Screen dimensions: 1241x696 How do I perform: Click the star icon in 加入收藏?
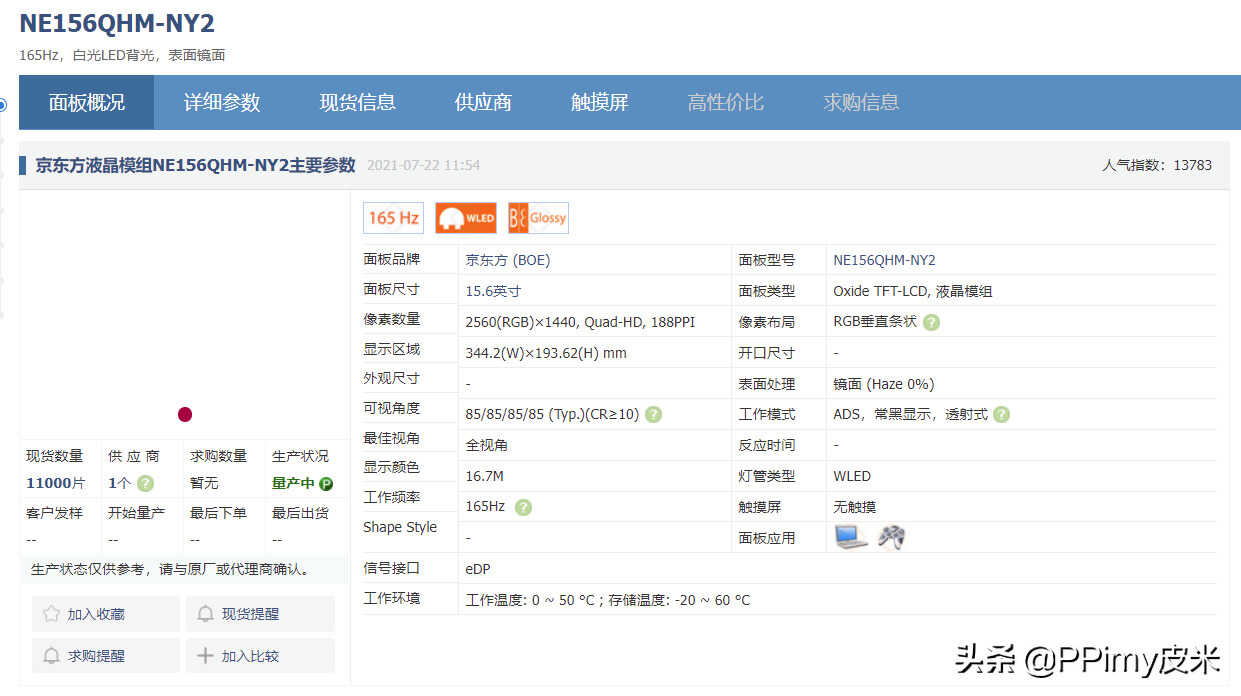point(52,614)
